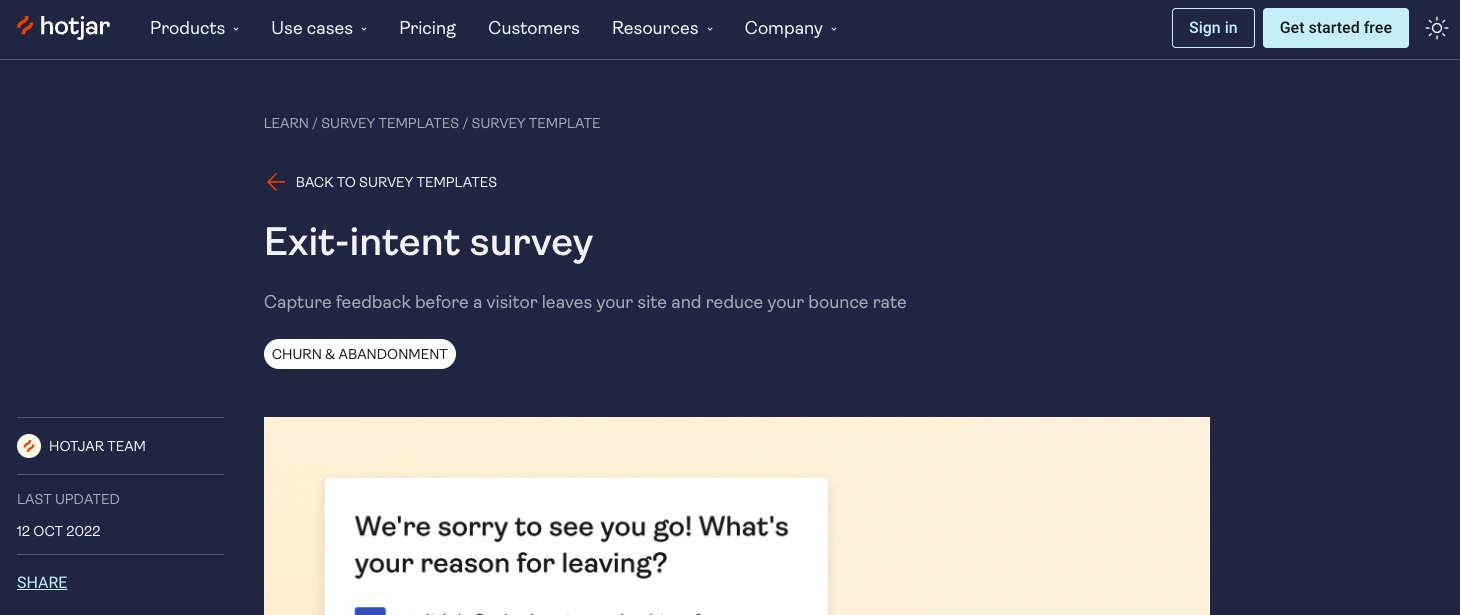Click the Get started free button
This screenshot has width=1460, height=615.
[x=1335, y=28]
